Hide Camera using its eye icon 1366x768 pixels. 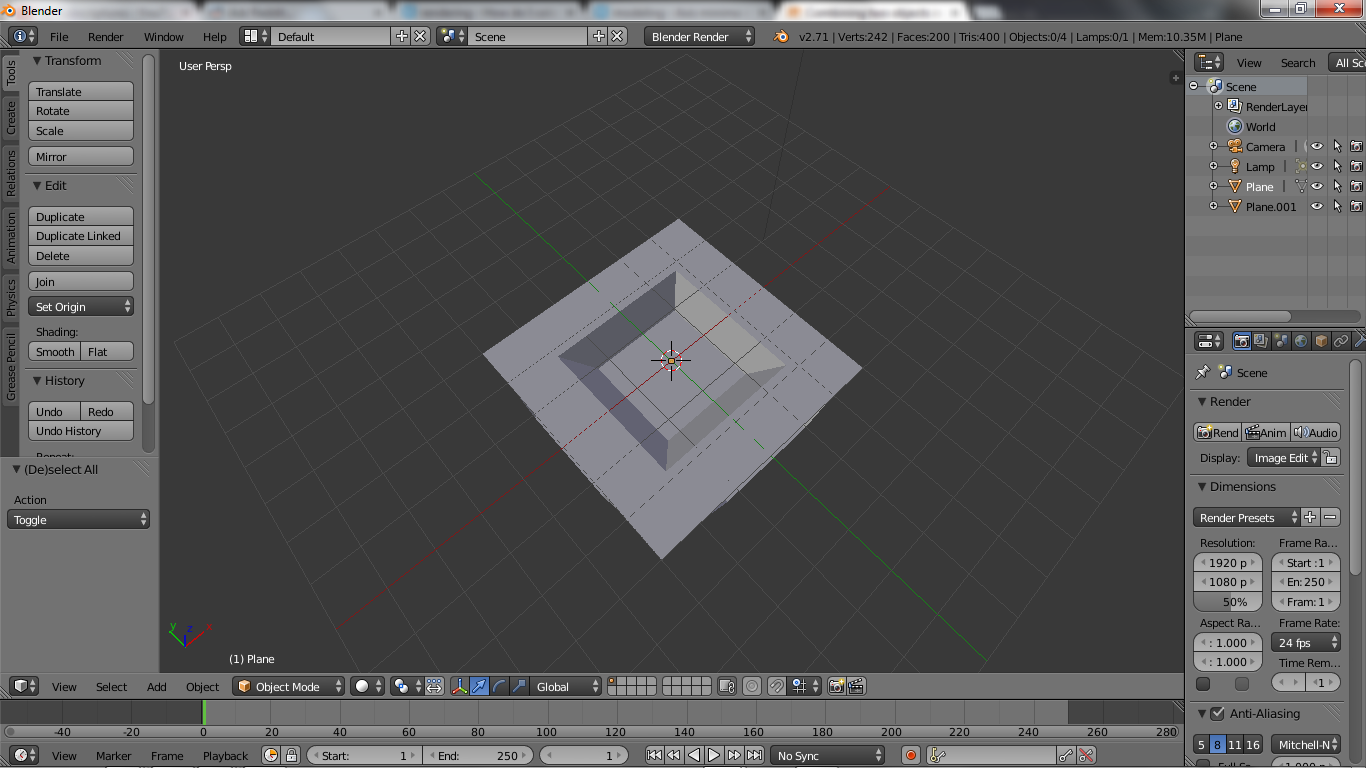(1317, 146)
